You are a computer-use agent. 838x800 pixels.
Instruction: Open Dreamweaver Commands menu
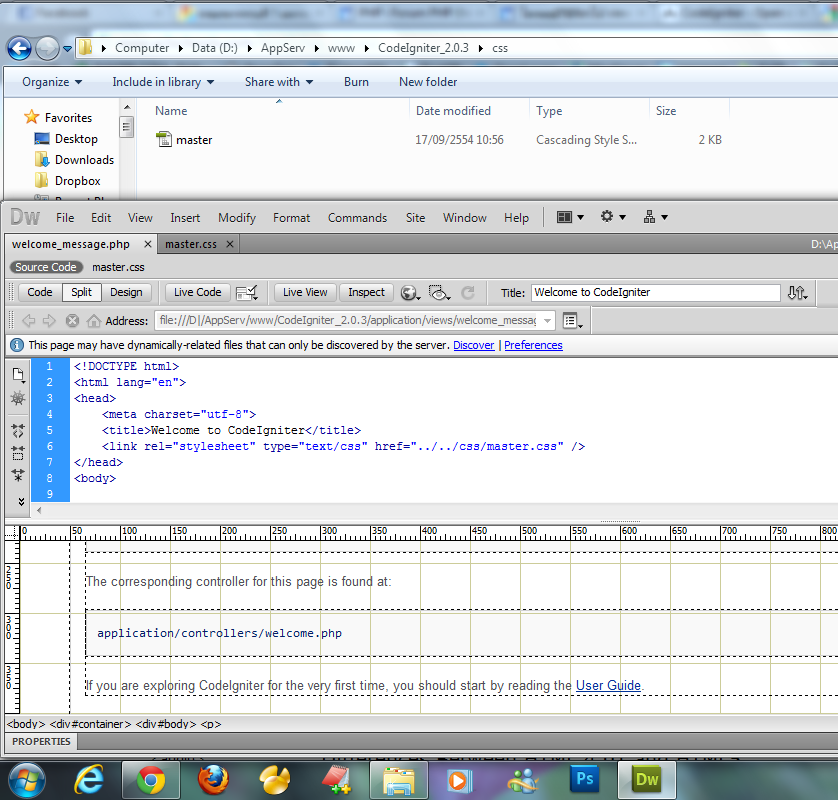click(357, 218)
